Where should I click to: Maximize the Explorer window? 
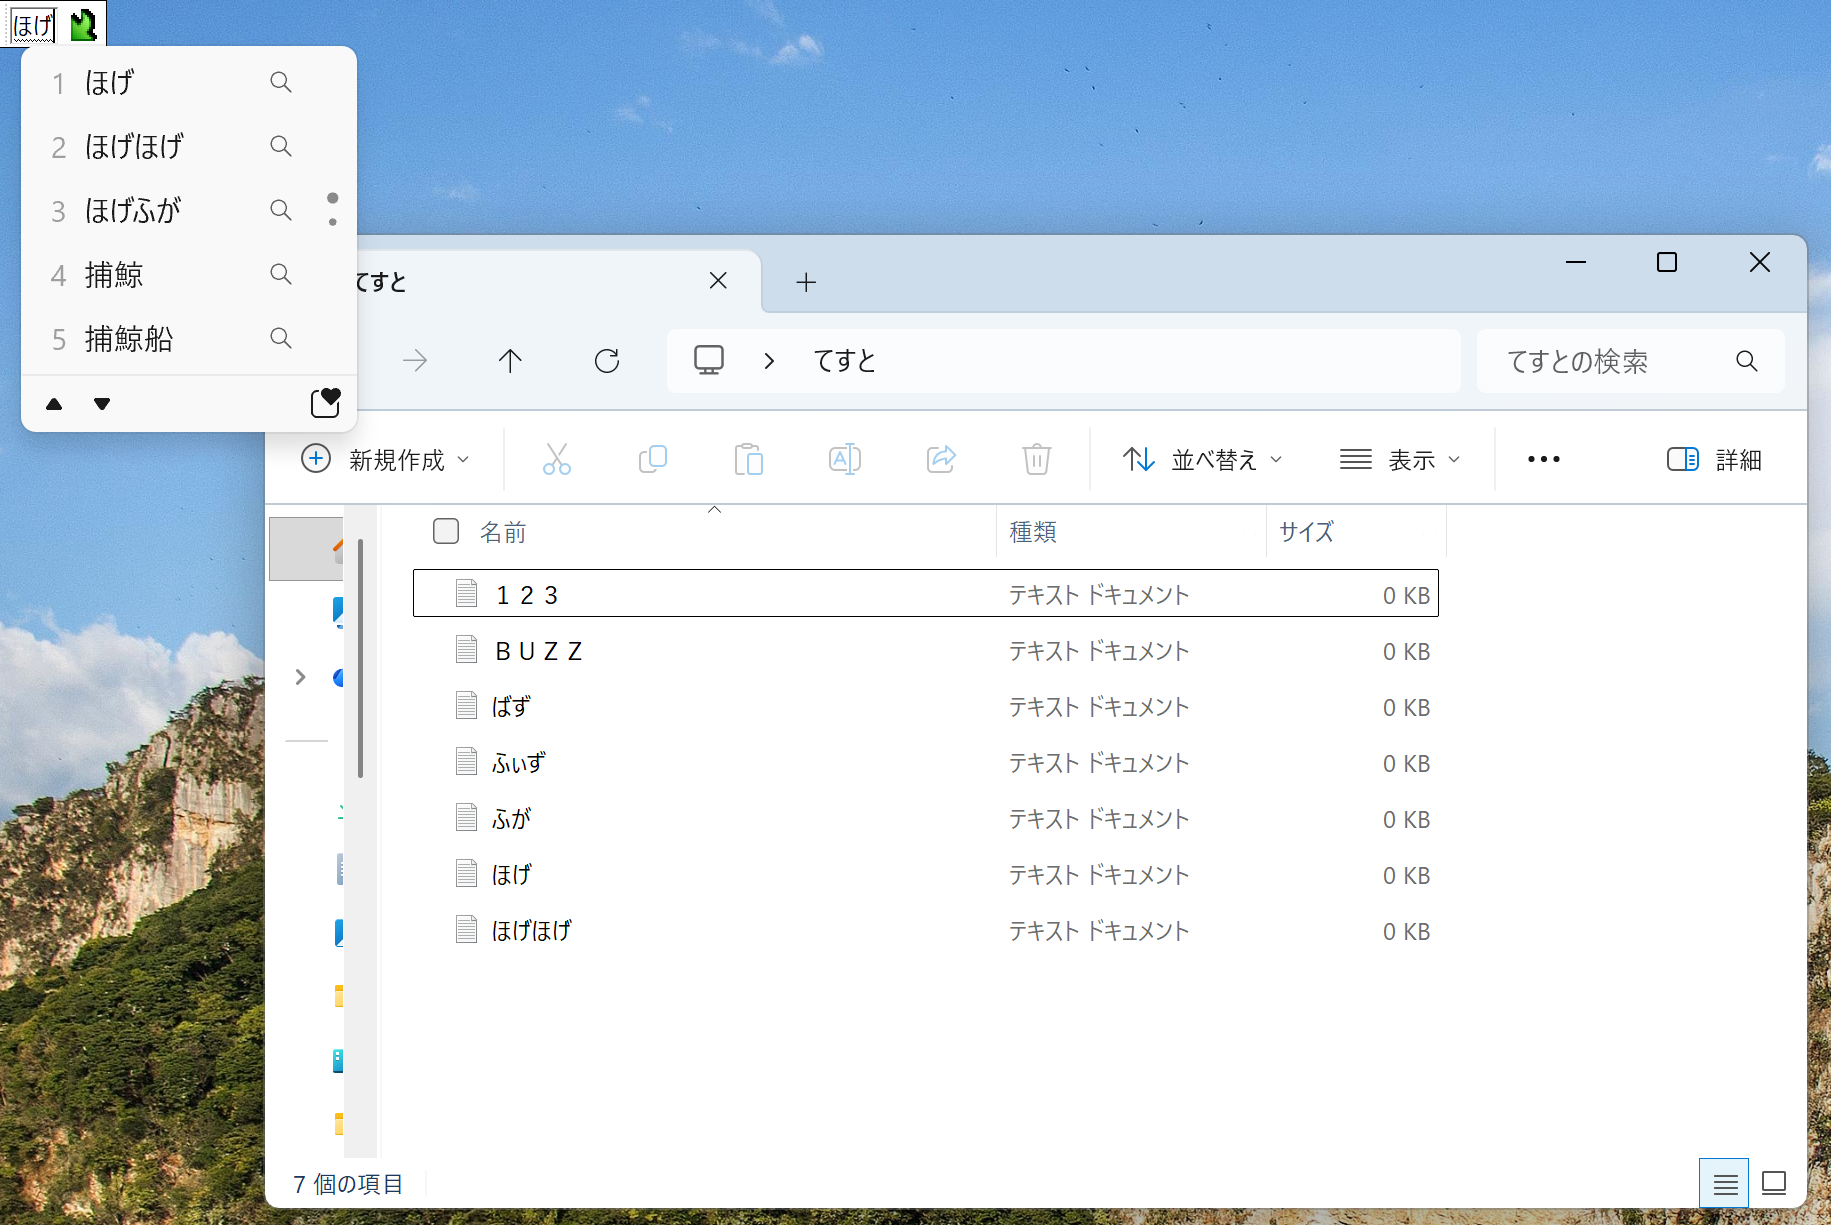[1667, 262]
